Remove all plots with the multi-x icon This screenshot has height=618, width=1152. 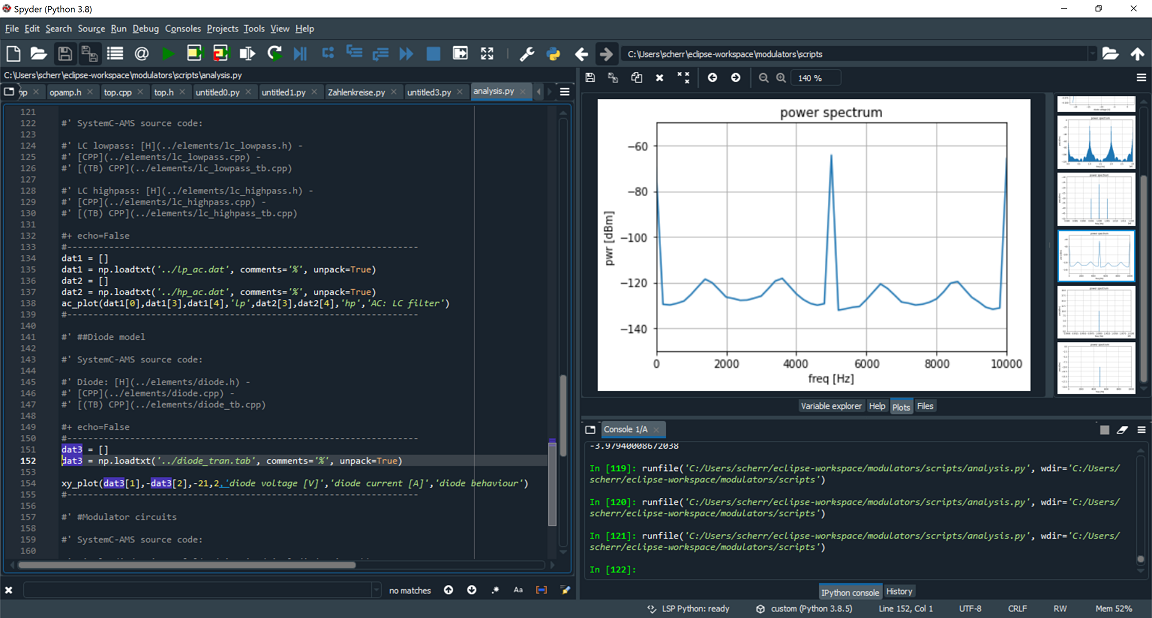coord(683,77)
